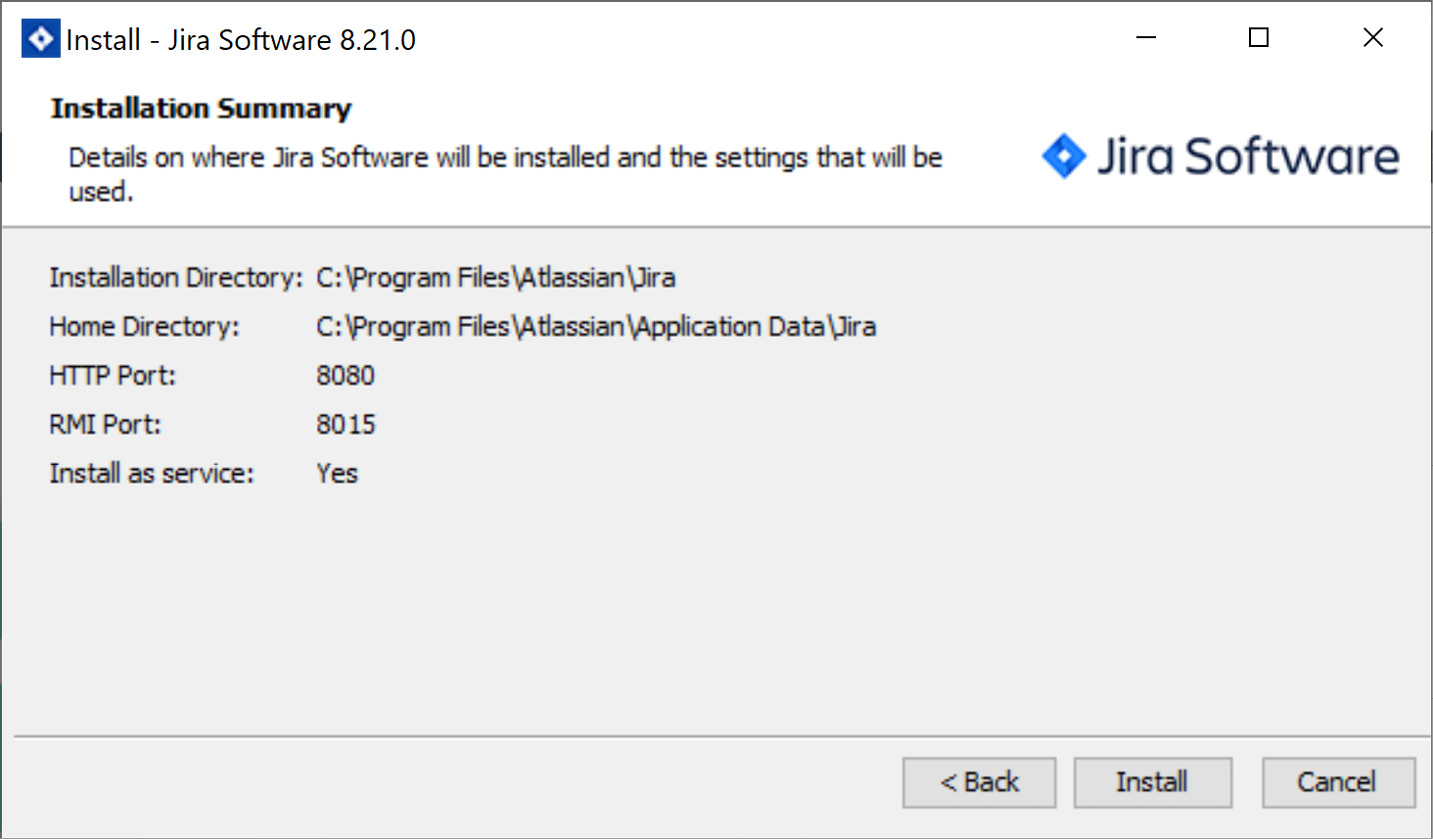Click the Jira installer icon in the title bar
This screenshot has width=1433, height=839.
click(39, 38)
